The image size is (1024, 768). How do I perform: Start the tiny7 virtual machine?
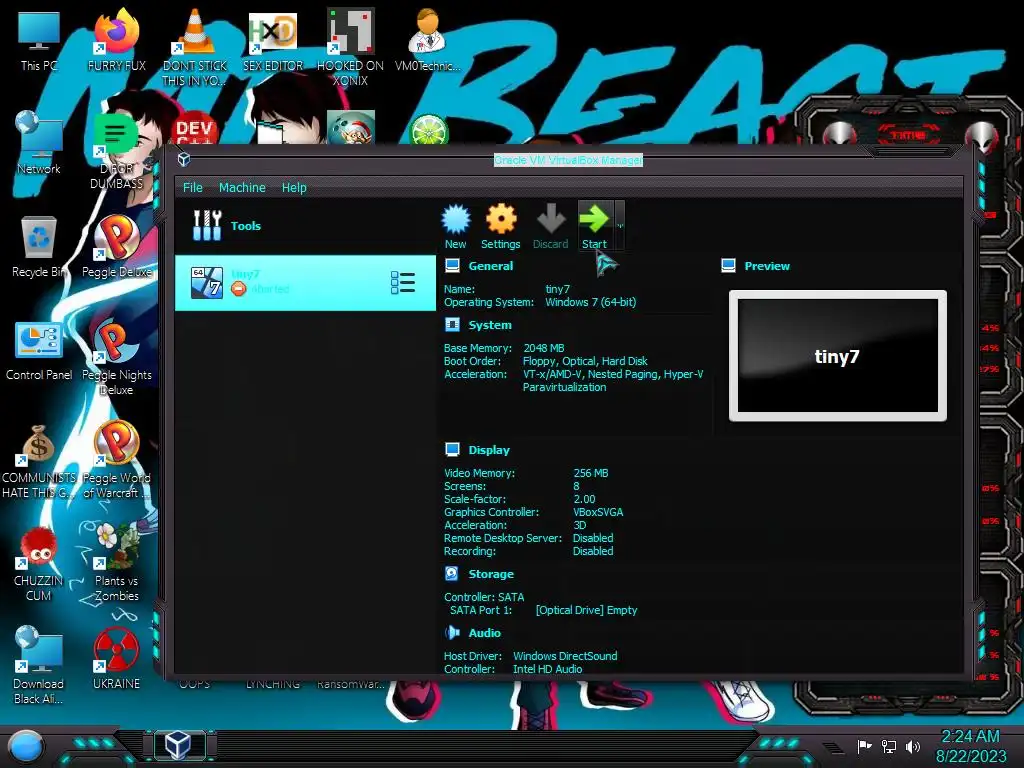pos(594,227)
